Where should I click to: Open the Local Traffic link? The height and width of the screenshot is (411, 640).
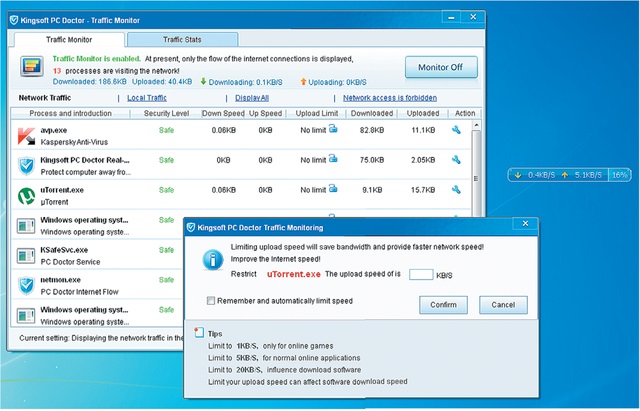point(147,98)
